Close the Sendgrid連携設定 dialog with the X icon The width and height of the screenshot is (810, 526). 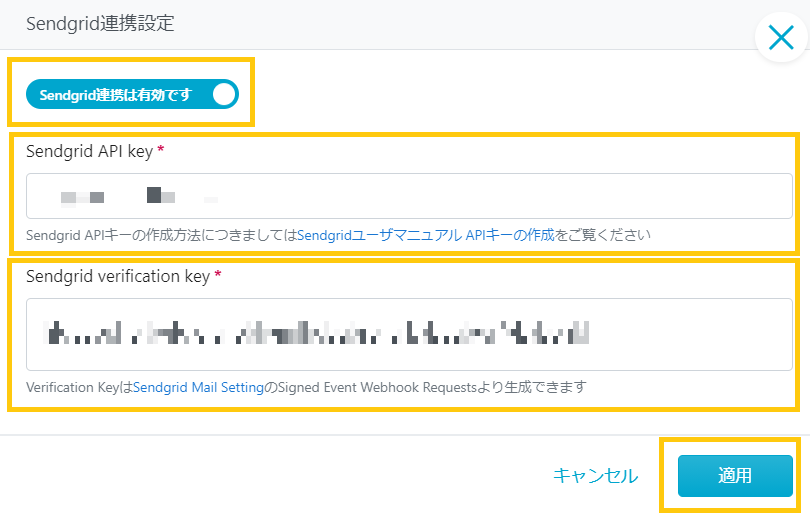point(781,38)
